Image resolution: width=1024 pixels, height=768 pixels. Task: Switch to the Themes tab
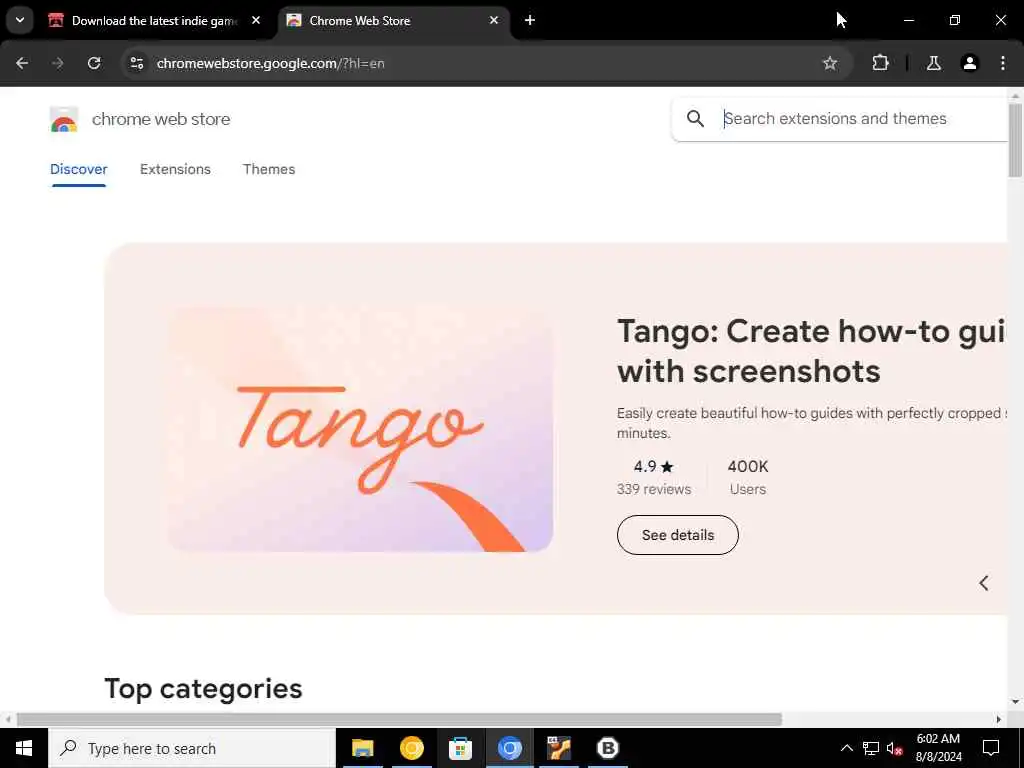click(x=269, y=169)
